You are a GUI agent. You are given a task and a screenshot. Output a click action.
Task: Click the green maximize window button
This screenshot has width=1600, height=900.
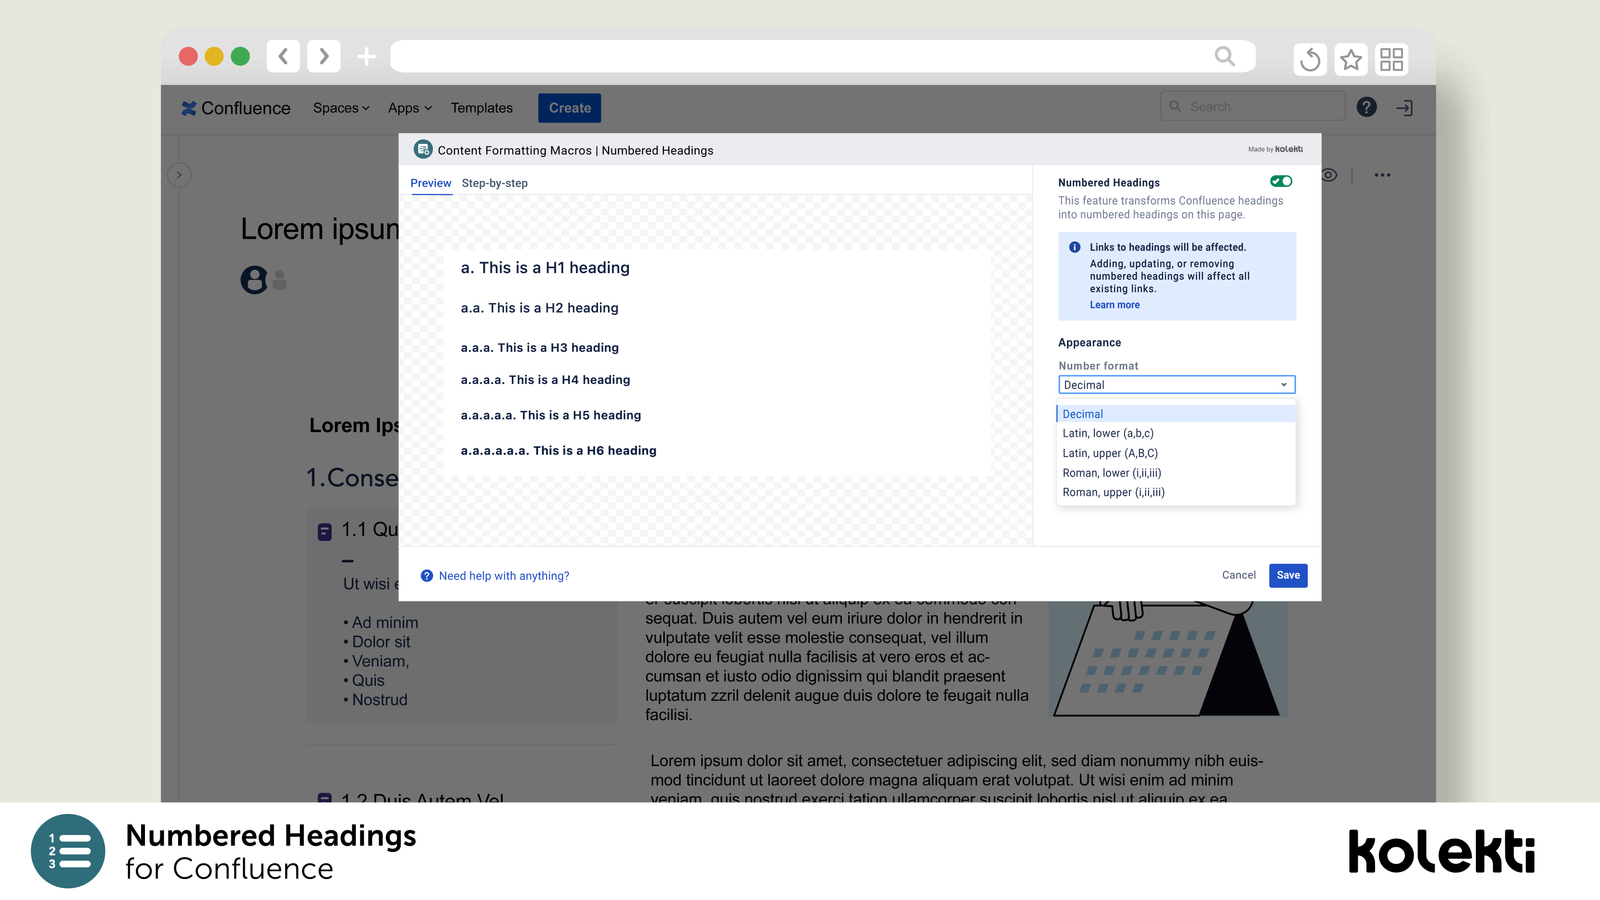(x=240, y=56)
